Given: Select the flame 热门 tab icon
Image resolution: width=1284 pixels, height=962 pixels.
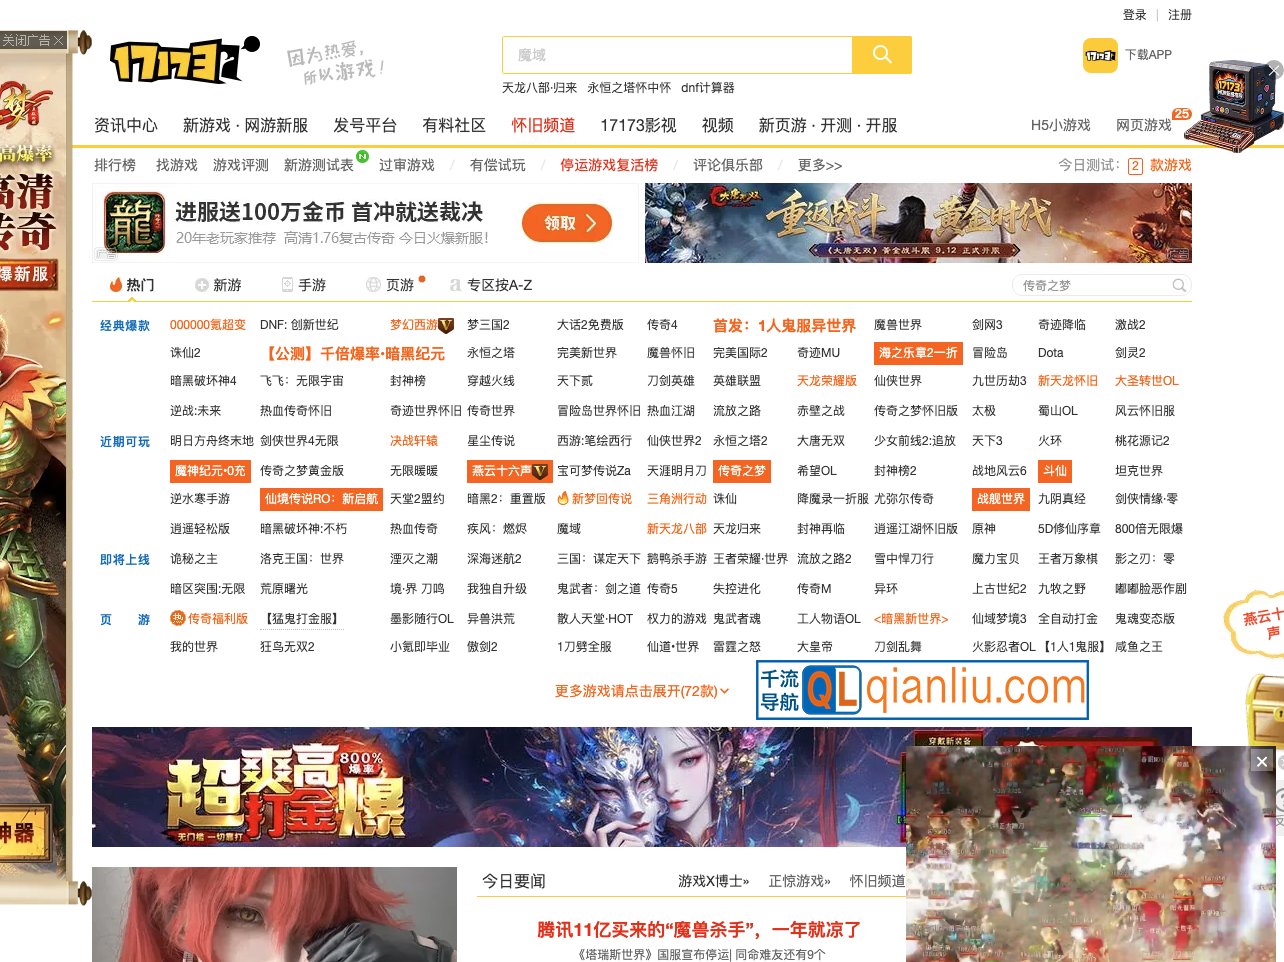Looking at the screenshot, I should (116, 285).
